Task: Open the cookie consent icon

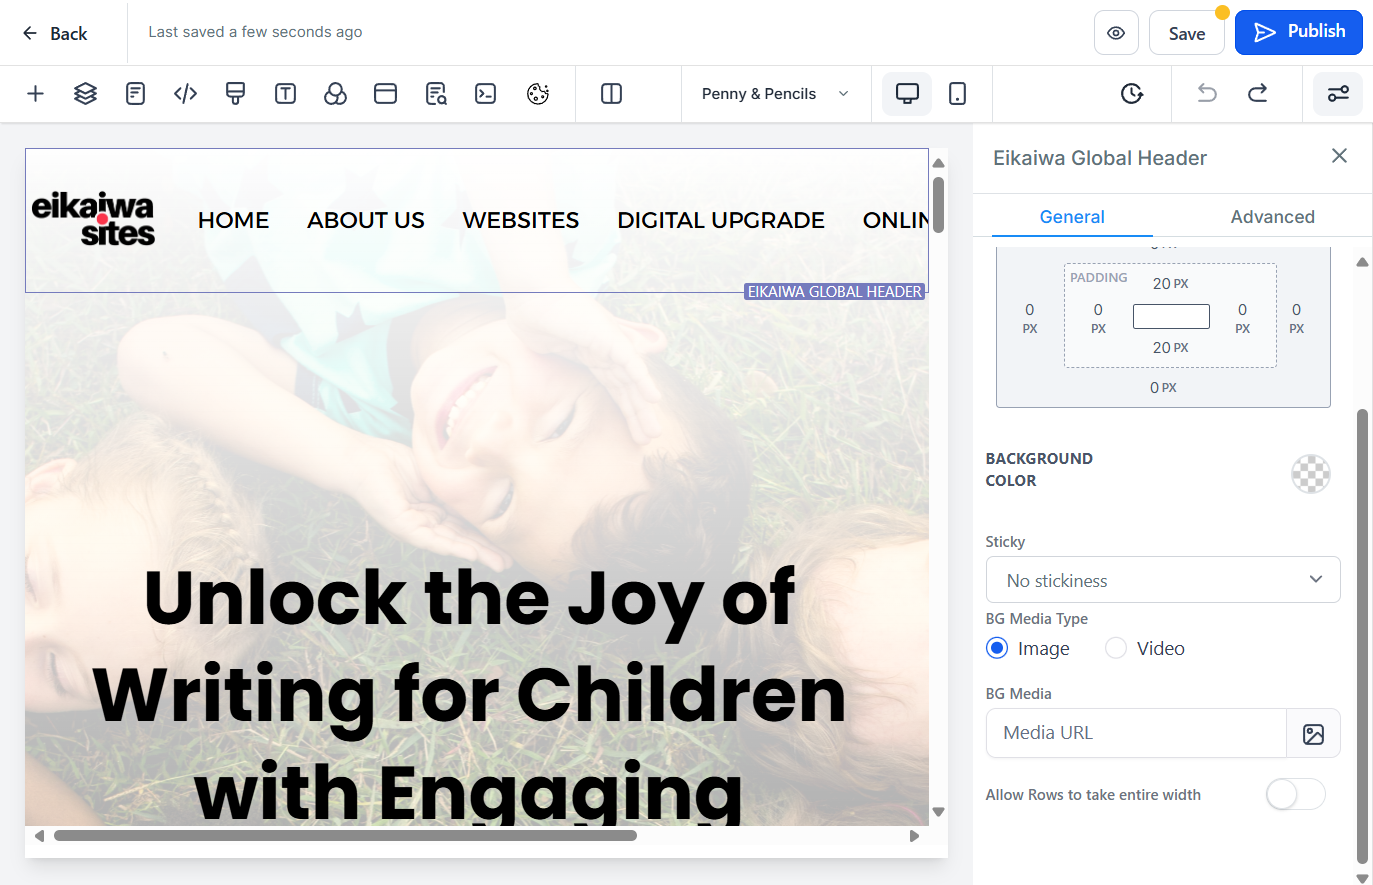Action: click(x=538, y=94)
